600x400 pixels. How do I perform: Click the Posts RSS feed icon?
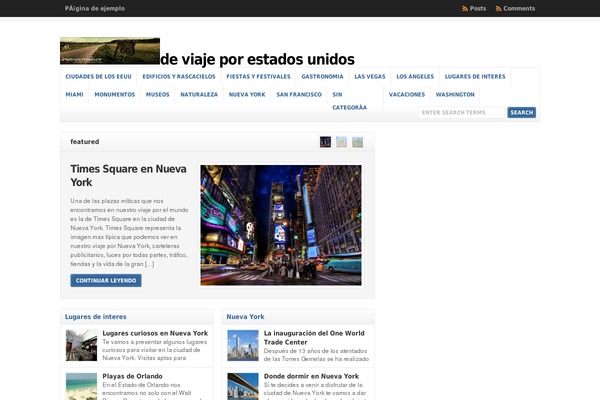coord(465,8)
